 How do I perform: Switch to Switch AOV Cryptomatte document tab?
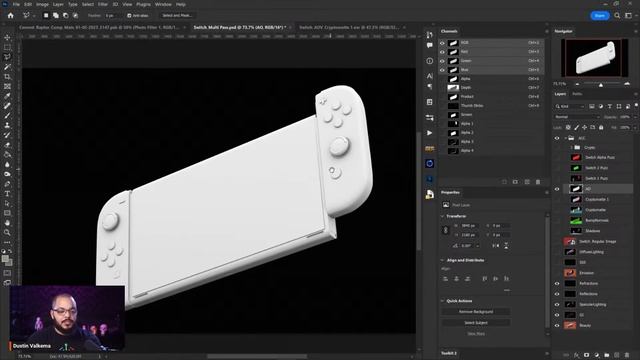(x=349, y=27)
